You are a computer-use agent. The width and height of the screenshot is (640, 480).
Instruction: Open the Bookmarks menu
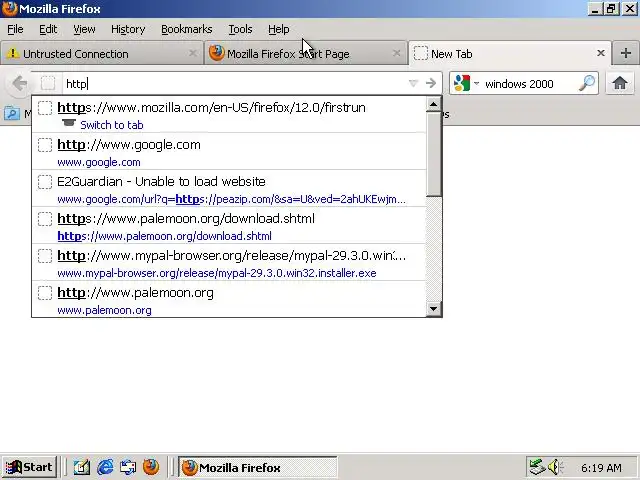coord(187,29)
